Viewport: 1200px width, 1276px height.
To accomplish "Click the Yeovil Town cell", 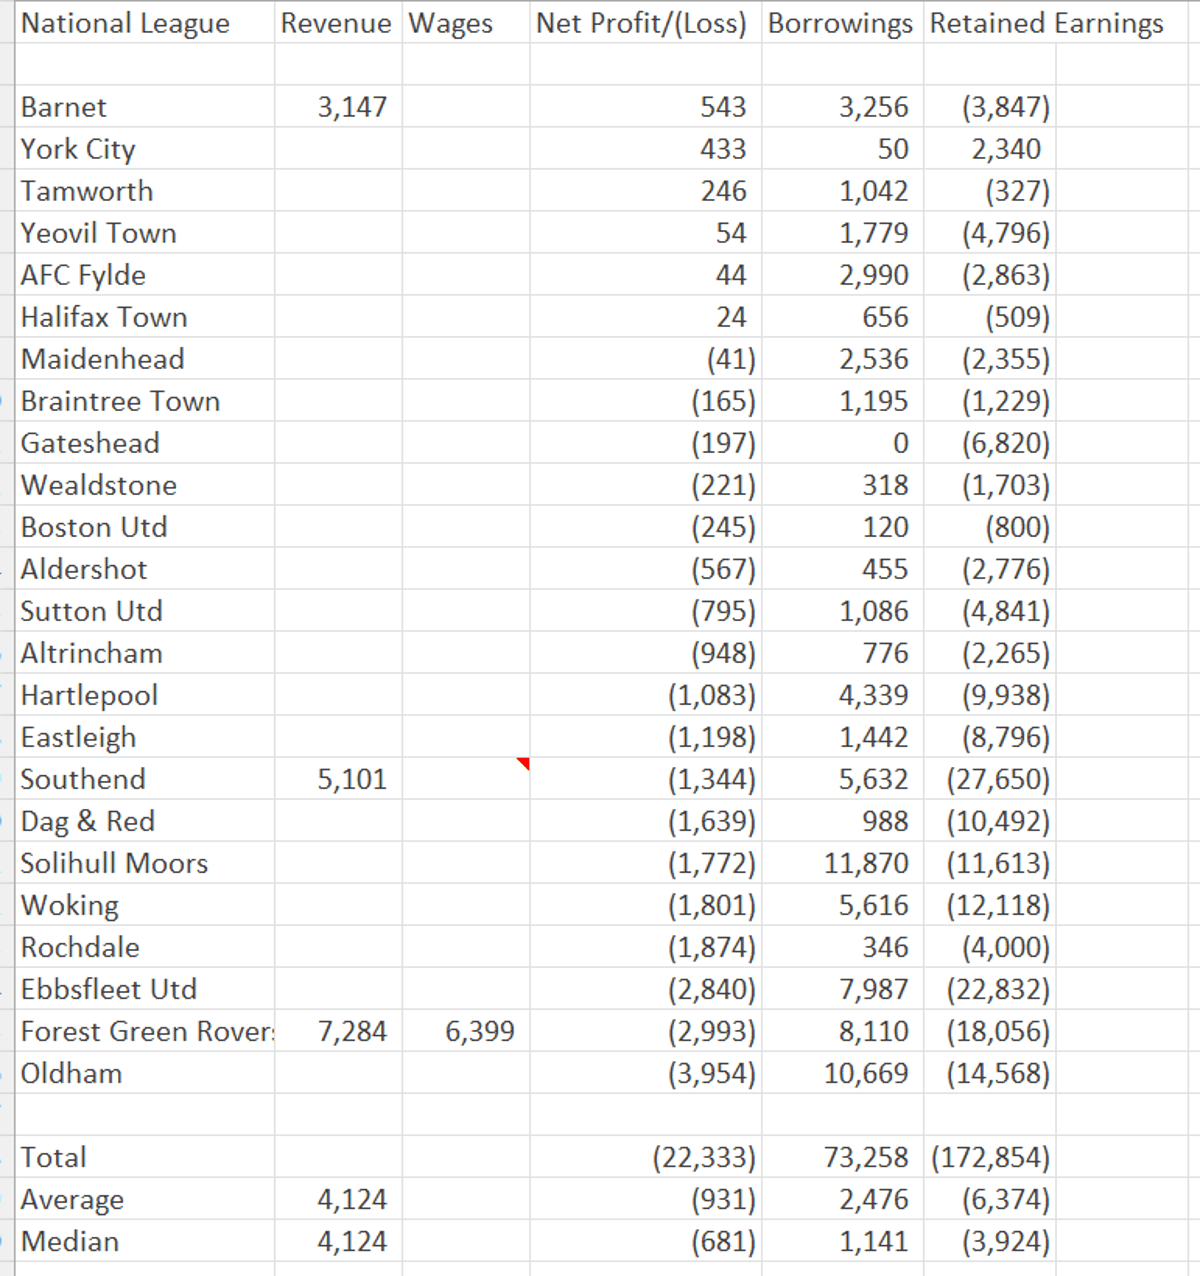I will click(x=146, y=232).
